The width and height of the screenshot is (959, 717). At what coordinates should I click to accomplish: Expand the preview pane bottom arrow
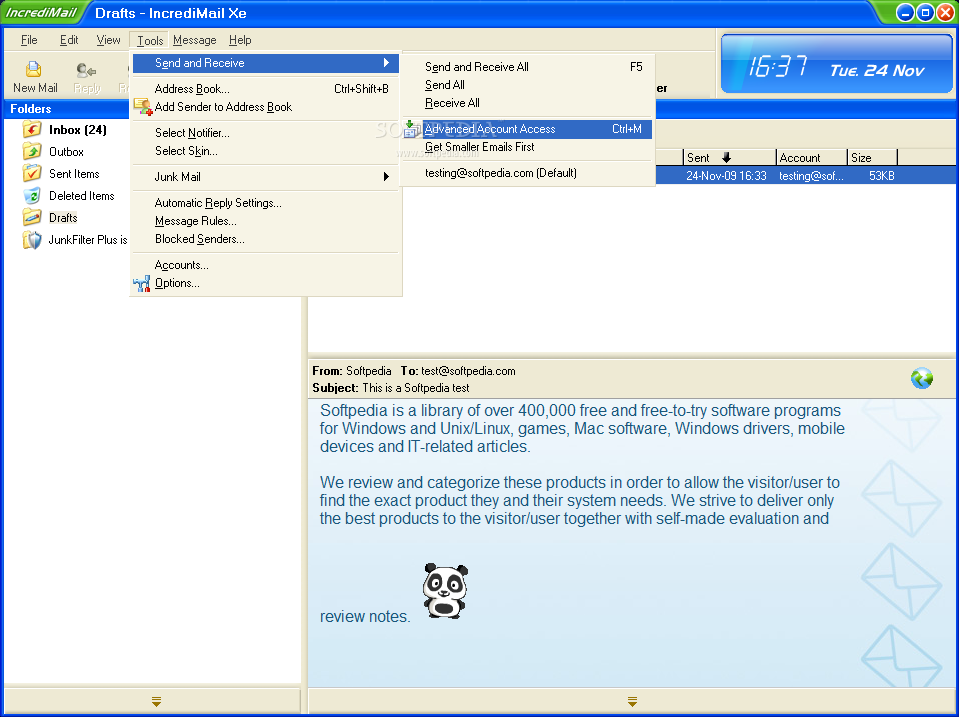(632, 701)
